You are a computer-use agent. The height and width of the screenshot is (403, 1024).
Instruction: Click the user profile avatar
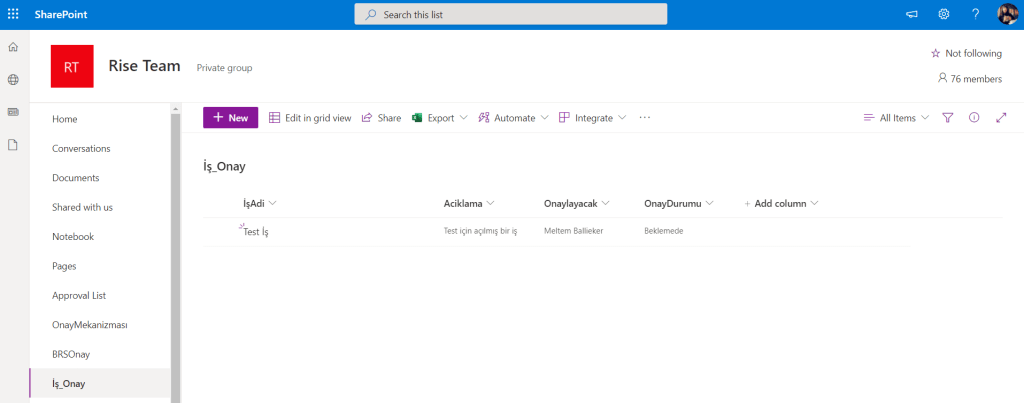tap(1007, 14)
